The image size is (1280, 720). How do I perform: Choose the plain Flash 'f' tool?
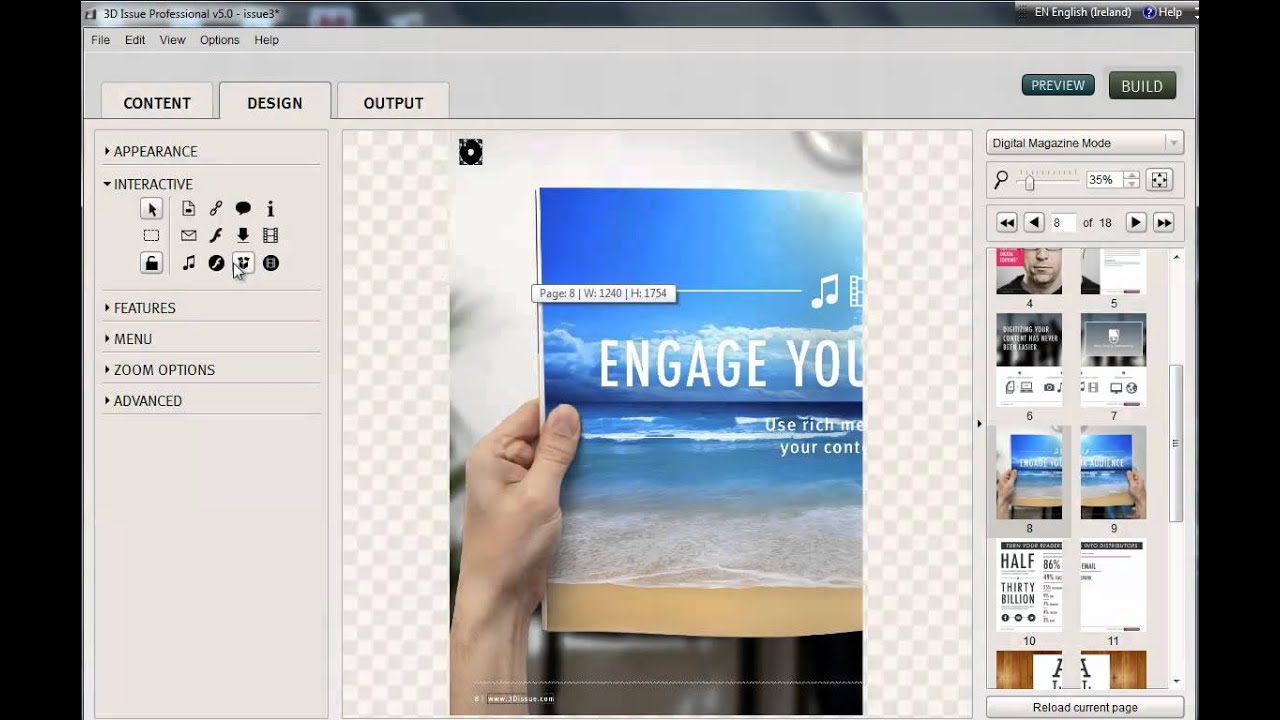click(215, 236)
